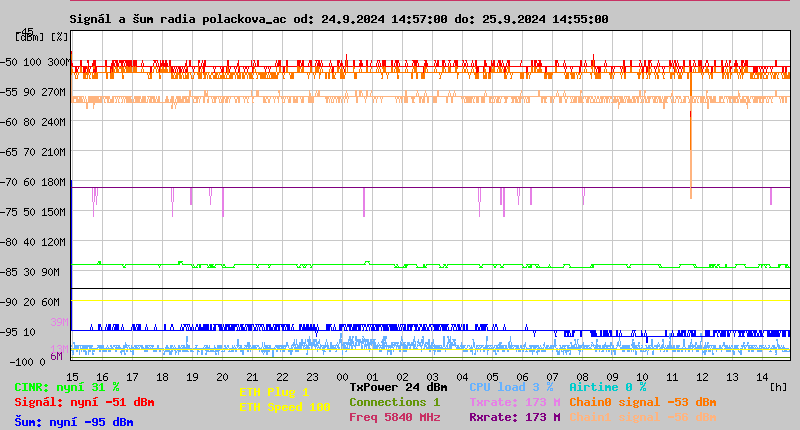Click the 'TxPower 24 dBm' legend label
Viewport: 800px width, 430px height.
click(398, 387)
